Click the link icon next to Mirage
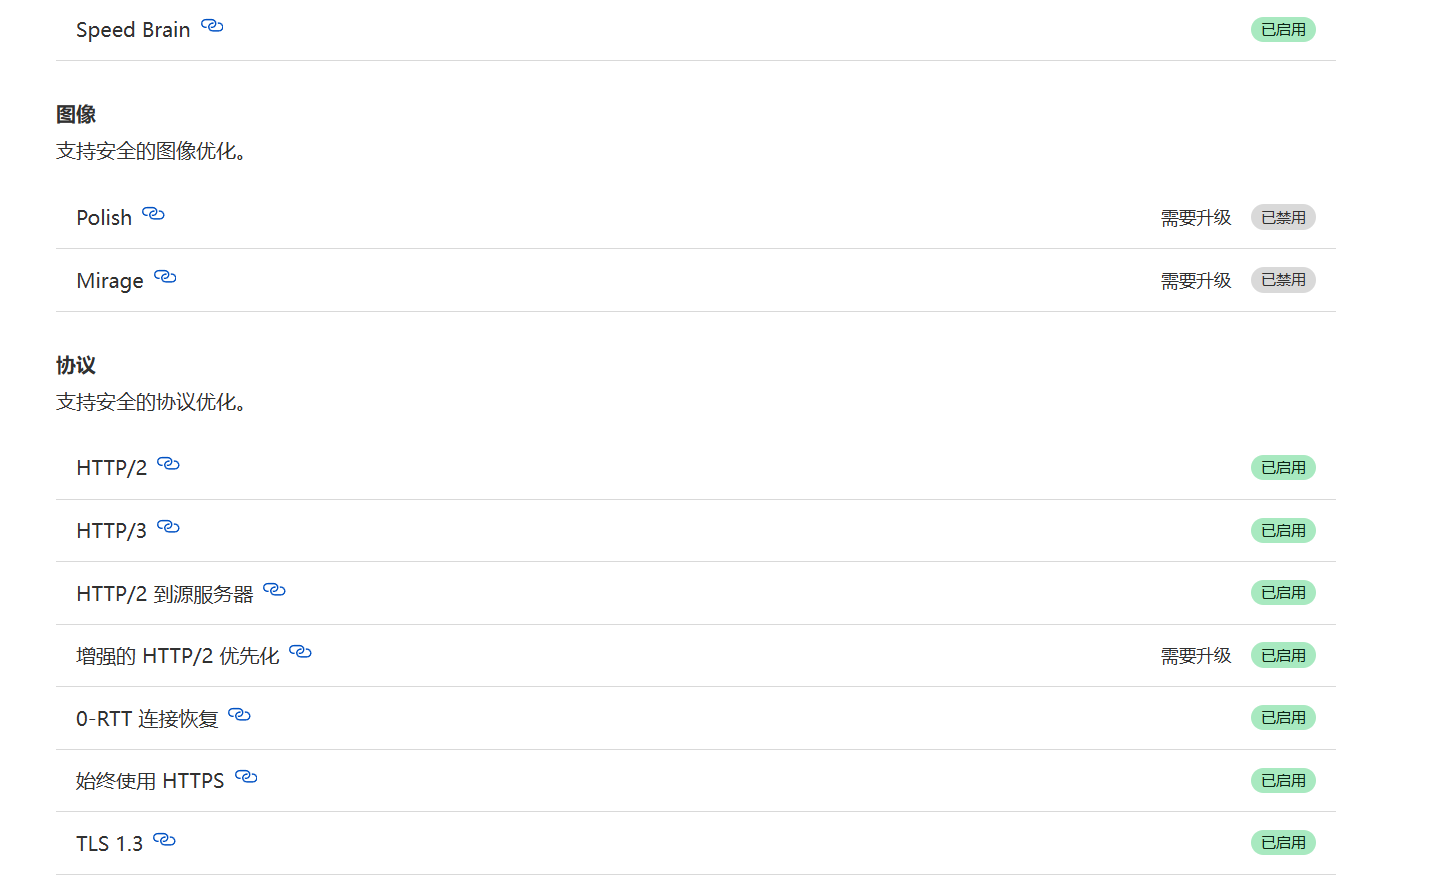Screen dimensions: 1430x881 (x=164, y=277)
